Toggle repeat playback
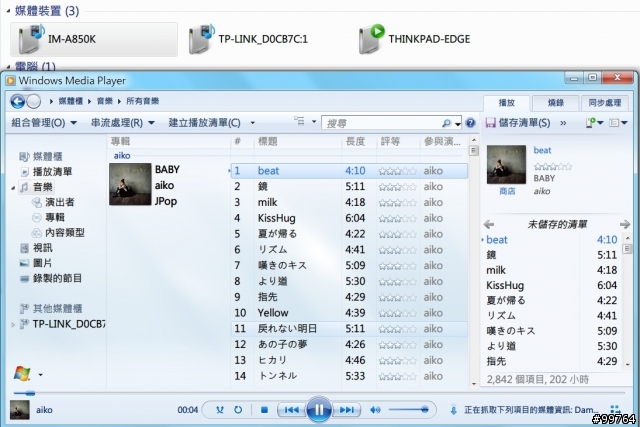Image resolution: width=640 pixels, height=427 pixels. click(x=238, y=410)
